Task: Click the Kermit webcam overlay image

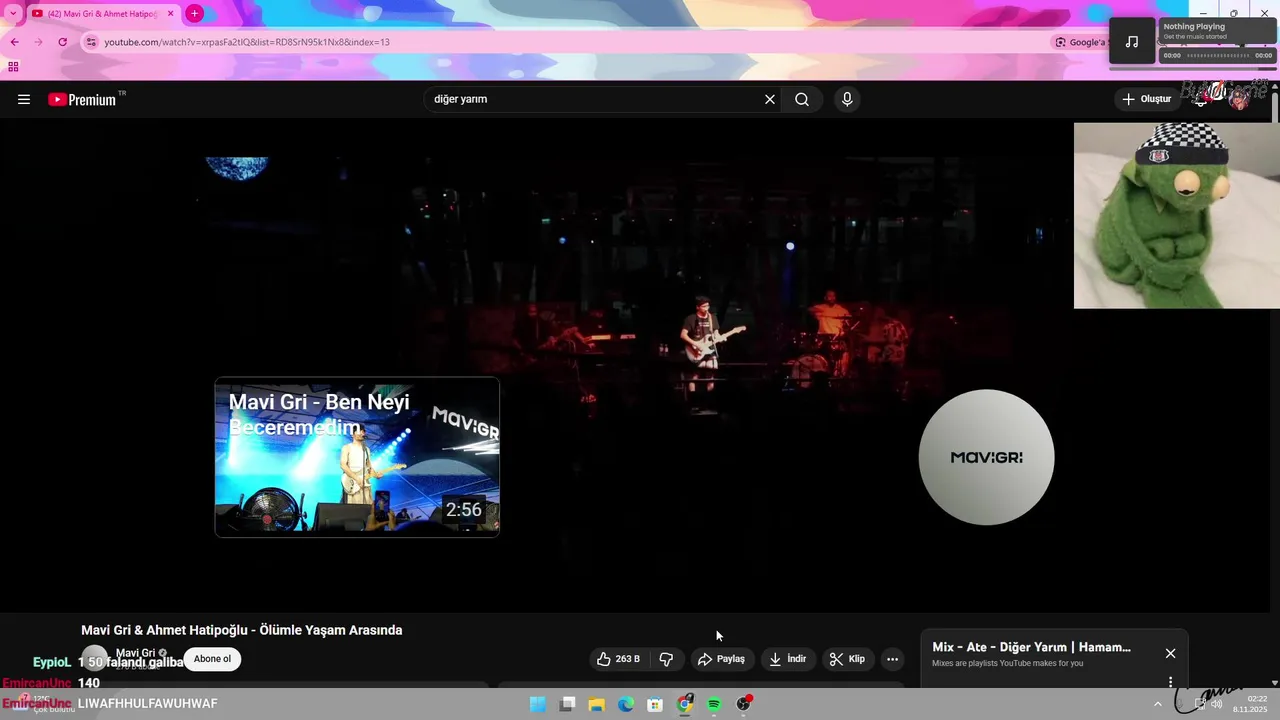Action: click(1177, 216)
